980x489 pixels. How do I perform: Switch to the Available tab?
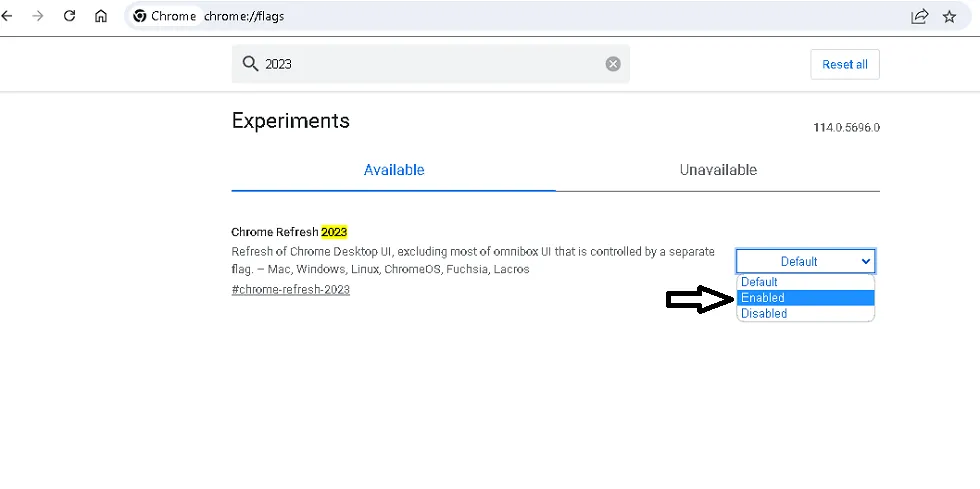pyautogui.click(x=394, y=170)
